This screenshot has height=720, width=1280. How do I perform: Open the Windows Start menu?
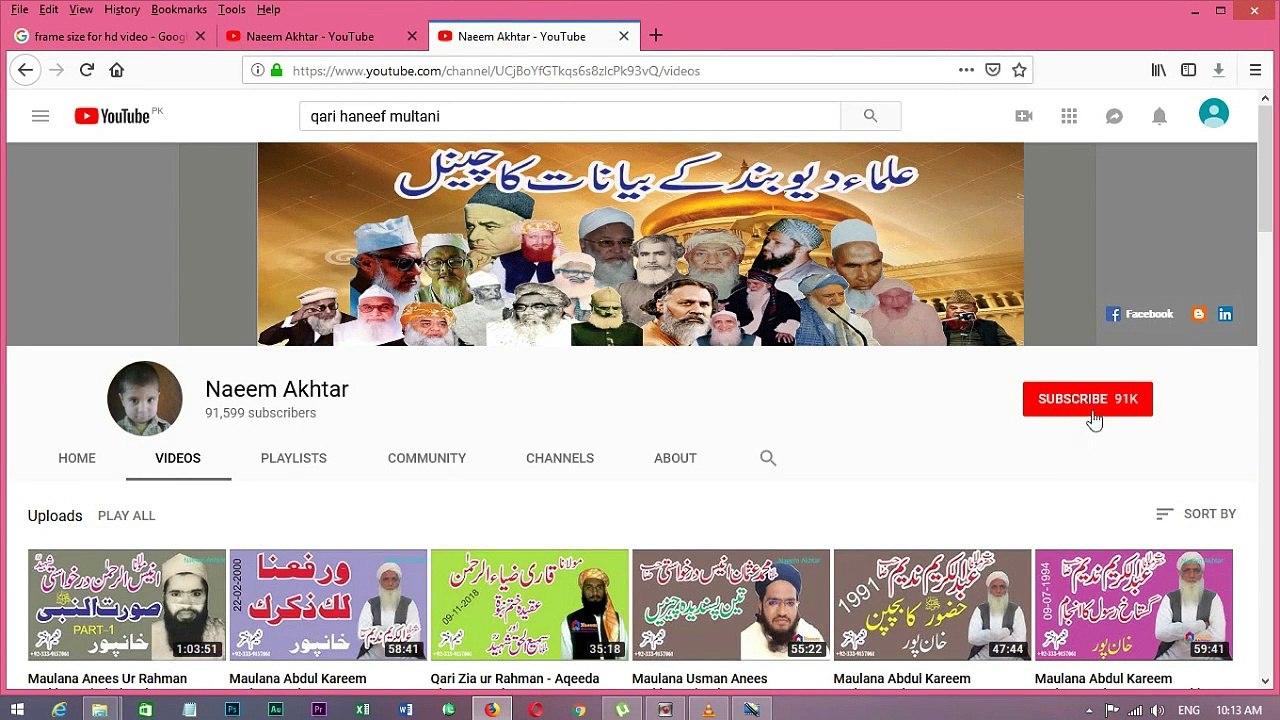[17, 710]
